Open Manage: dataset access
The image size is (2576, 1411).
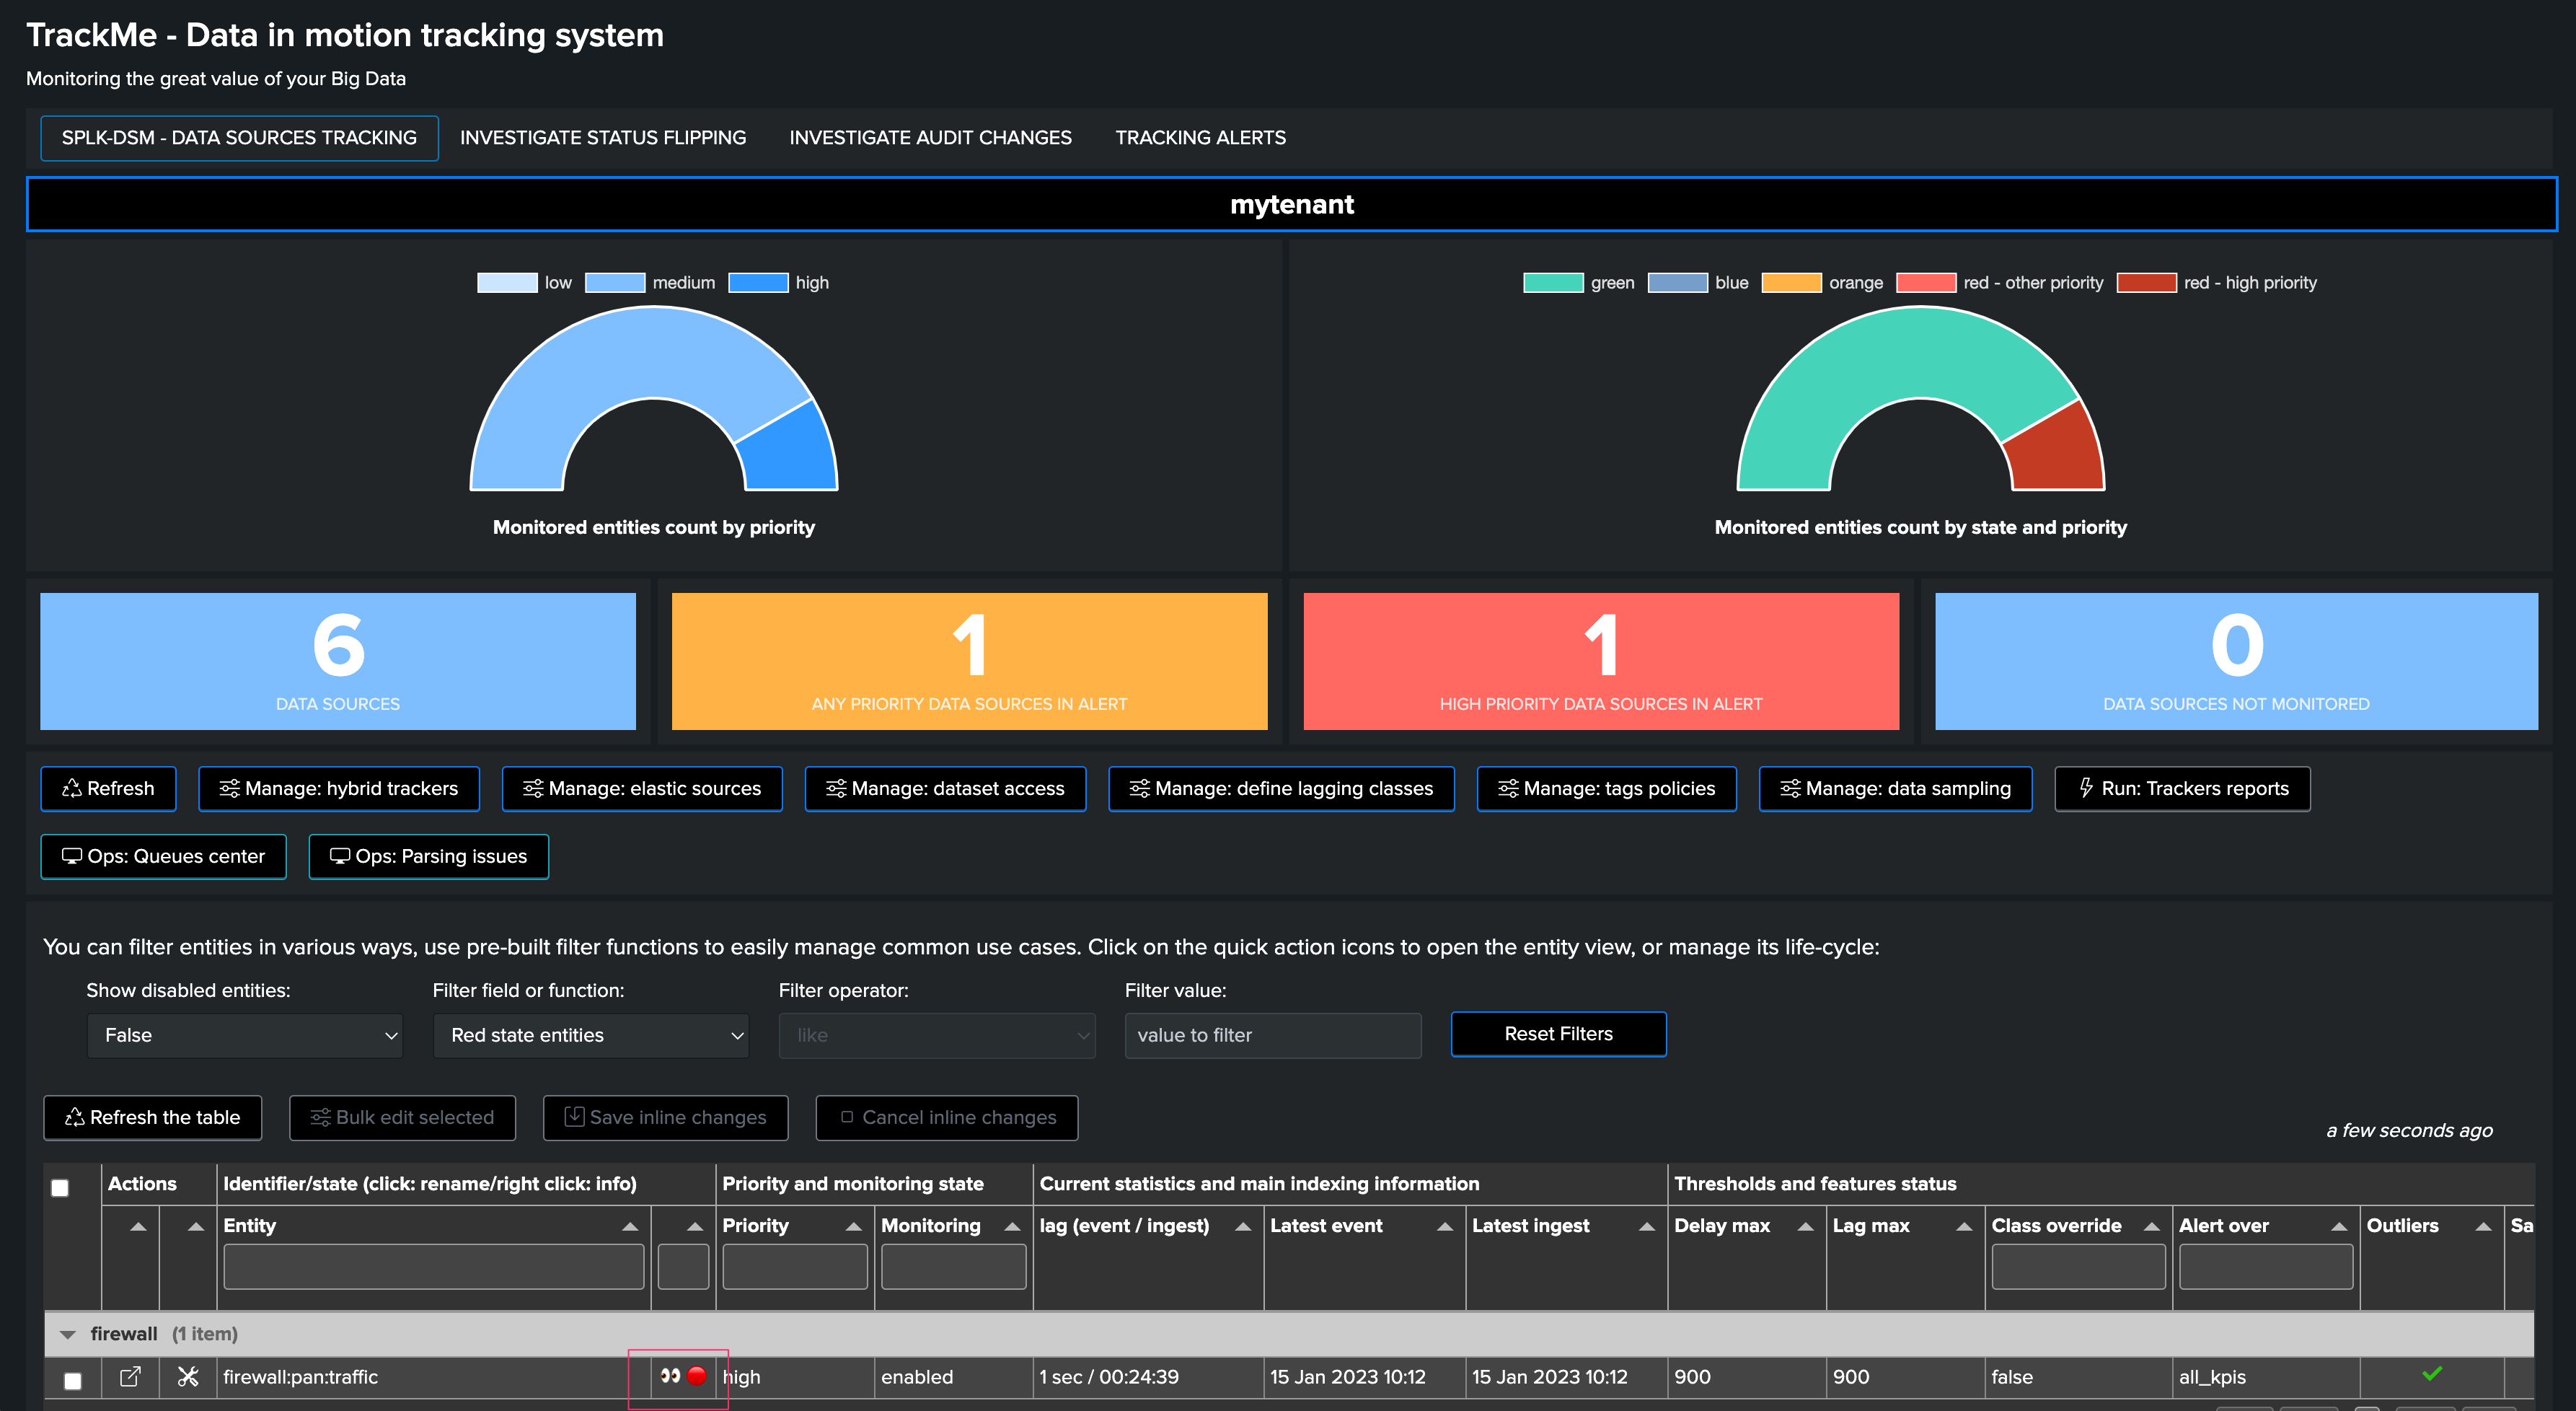click(945, 788)
